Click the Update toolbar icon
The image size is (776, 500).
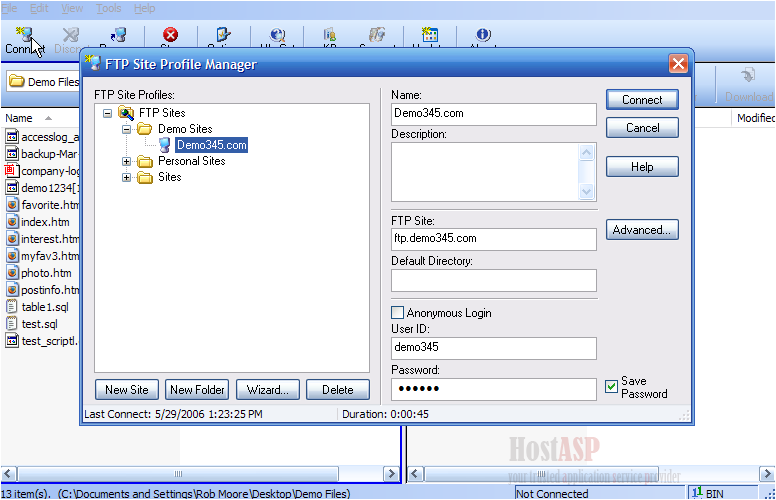[x=430, y=34]
